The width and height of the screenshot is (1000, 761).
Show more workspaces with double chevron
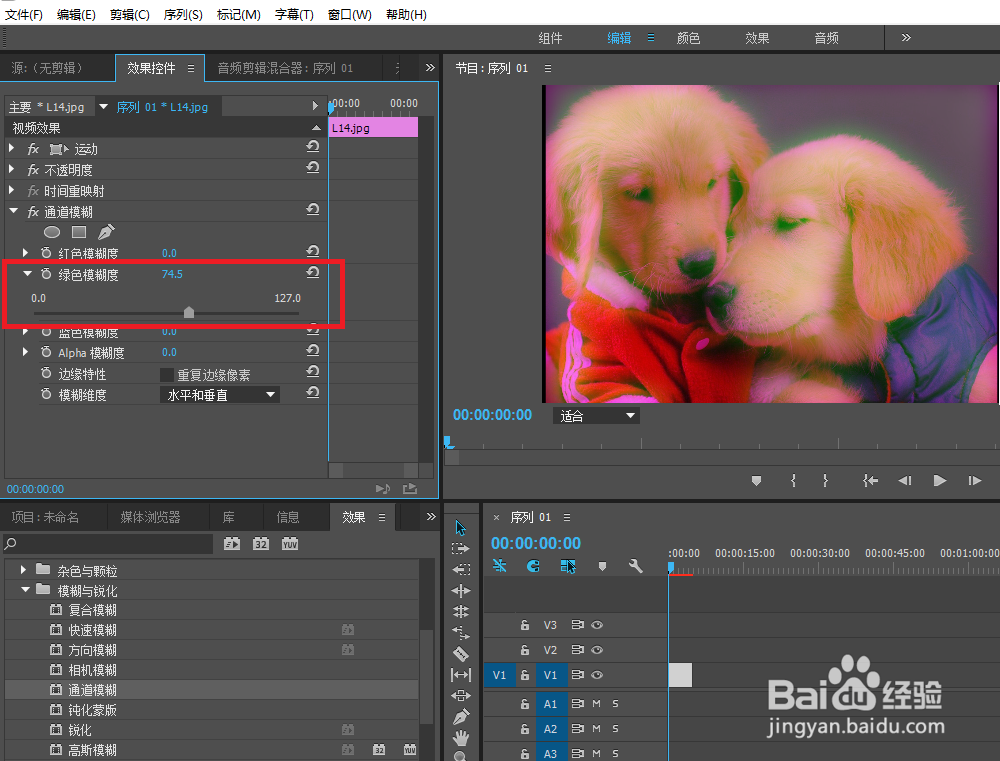point(906,38)
